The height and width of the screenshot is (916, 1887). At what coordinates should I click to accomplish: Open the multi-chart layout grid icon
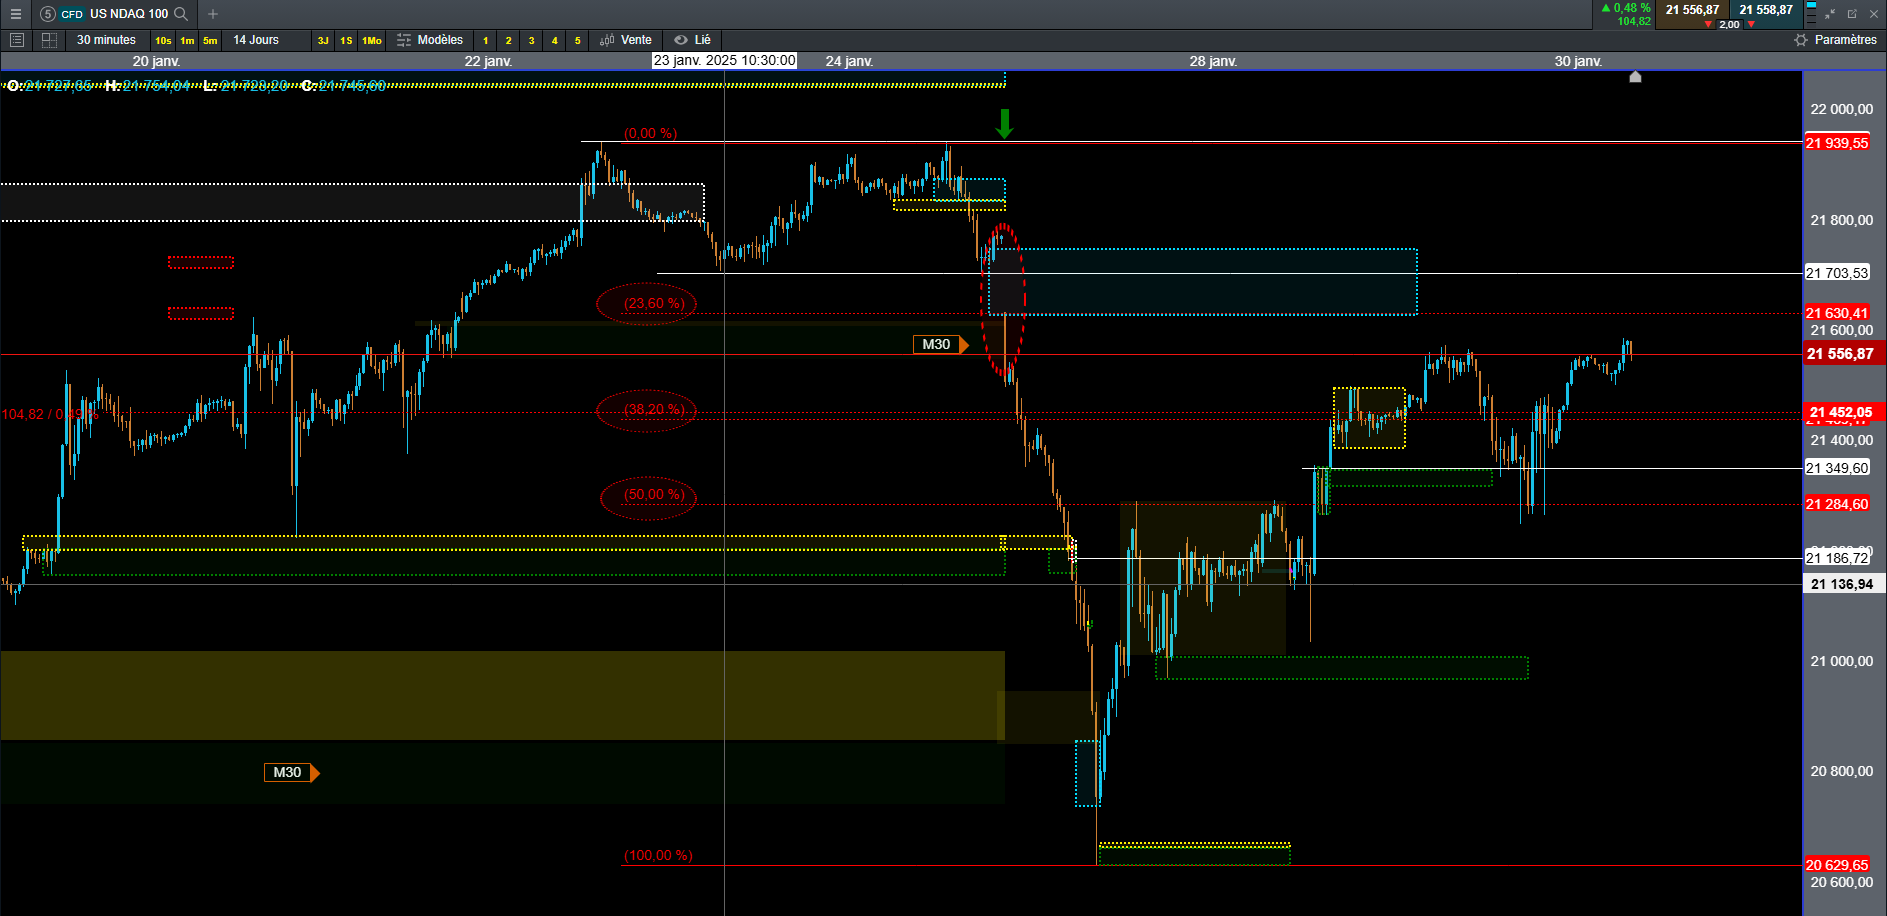(49, 40)
